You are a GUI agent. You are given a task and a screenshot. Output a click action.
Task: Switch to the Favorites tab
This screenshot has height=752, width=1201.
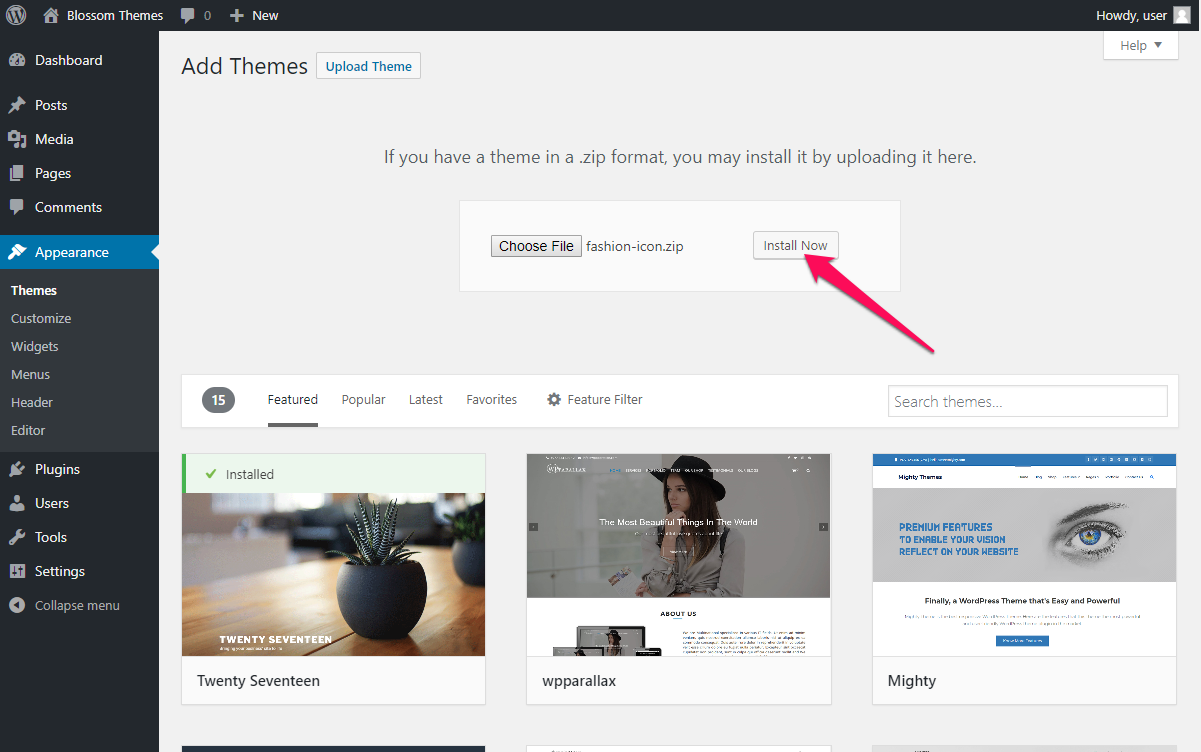tap(492, 399)
